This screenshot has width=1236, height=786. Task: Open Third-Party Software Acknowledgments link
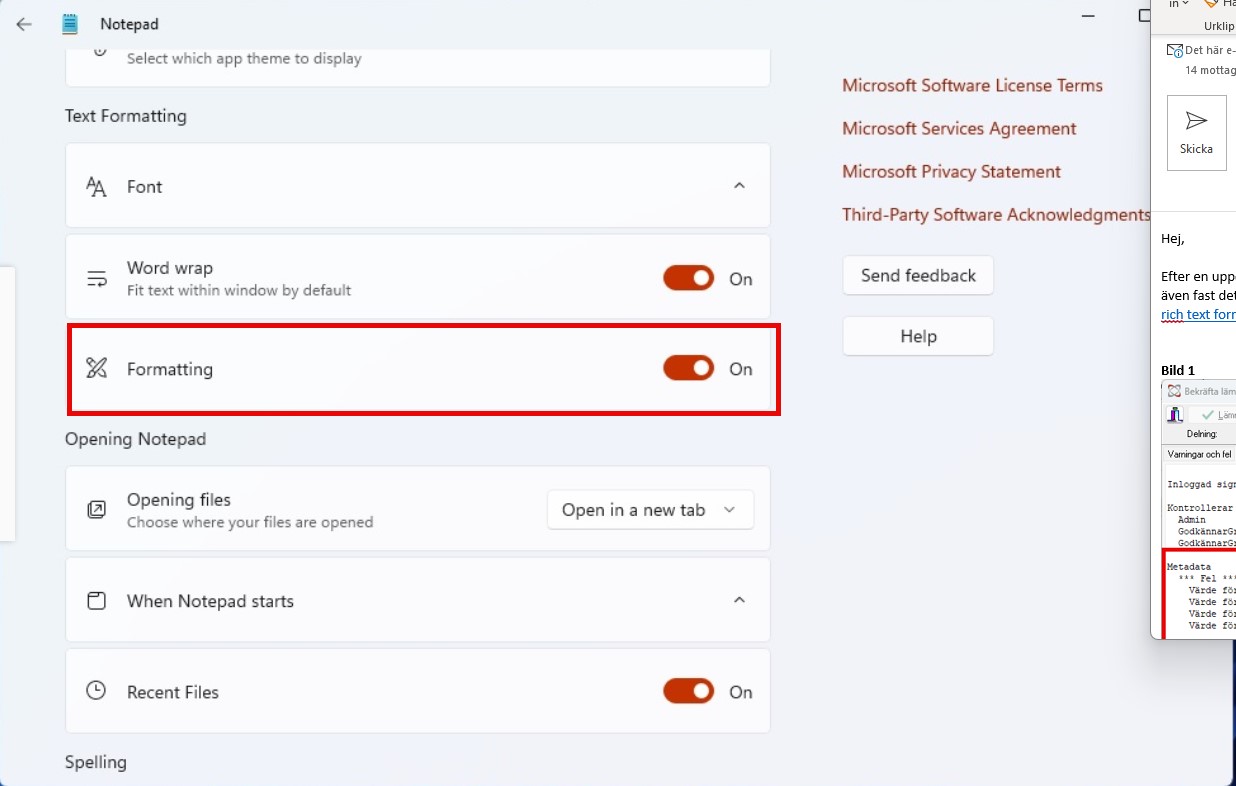click(x=996, y=215)
